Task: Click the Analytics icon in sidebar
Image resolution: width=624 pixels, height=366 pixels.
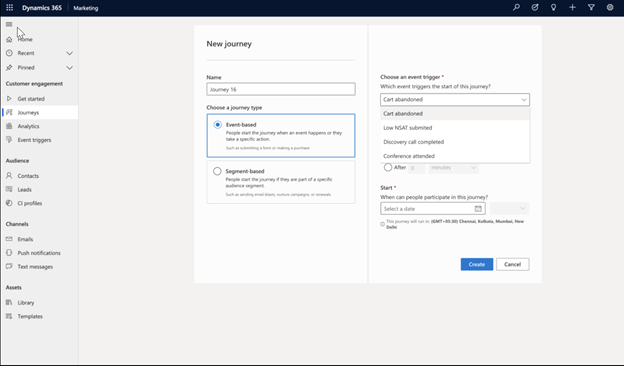Action: pyautogui.click(x=9, y=126)
